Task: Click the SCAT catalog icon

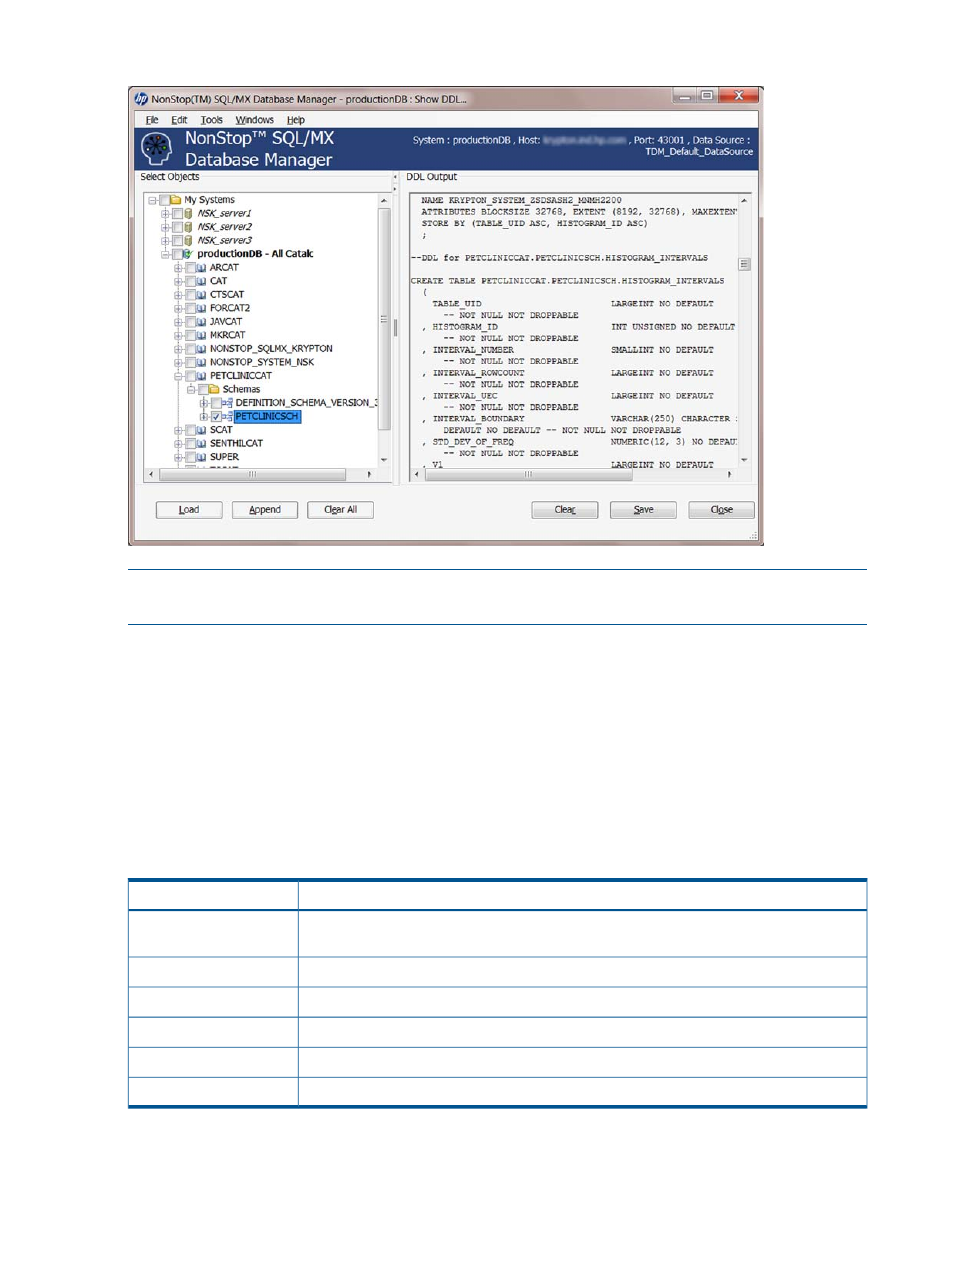Action: (201, 430)
